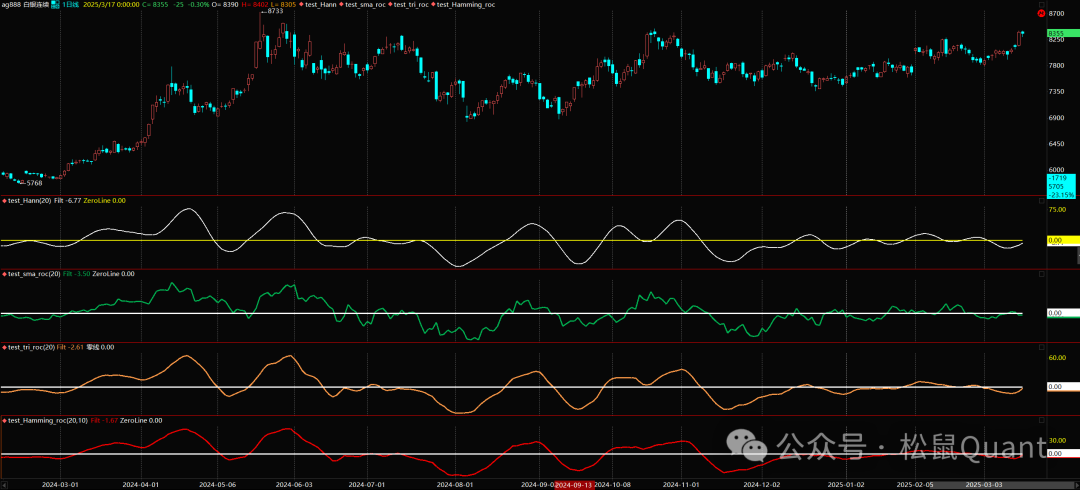
Task: Click the diamond icon of test_tri_roc(20) panel
Action: tap(4, 347)
